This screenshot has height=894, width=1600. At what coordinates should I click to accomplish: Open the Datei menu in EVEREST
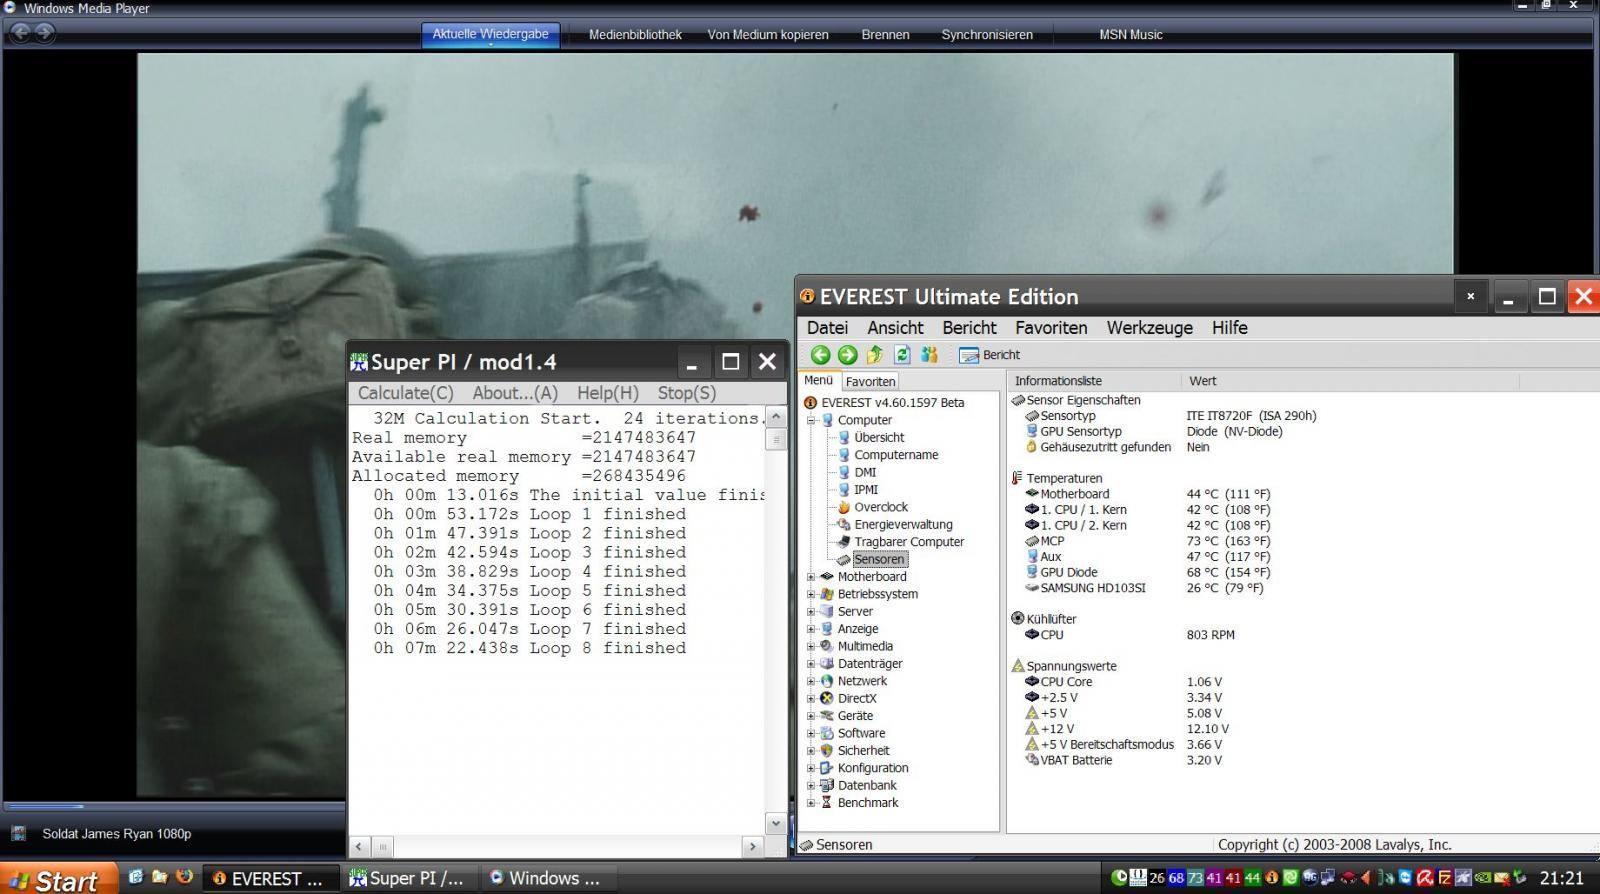click(827, 328)
